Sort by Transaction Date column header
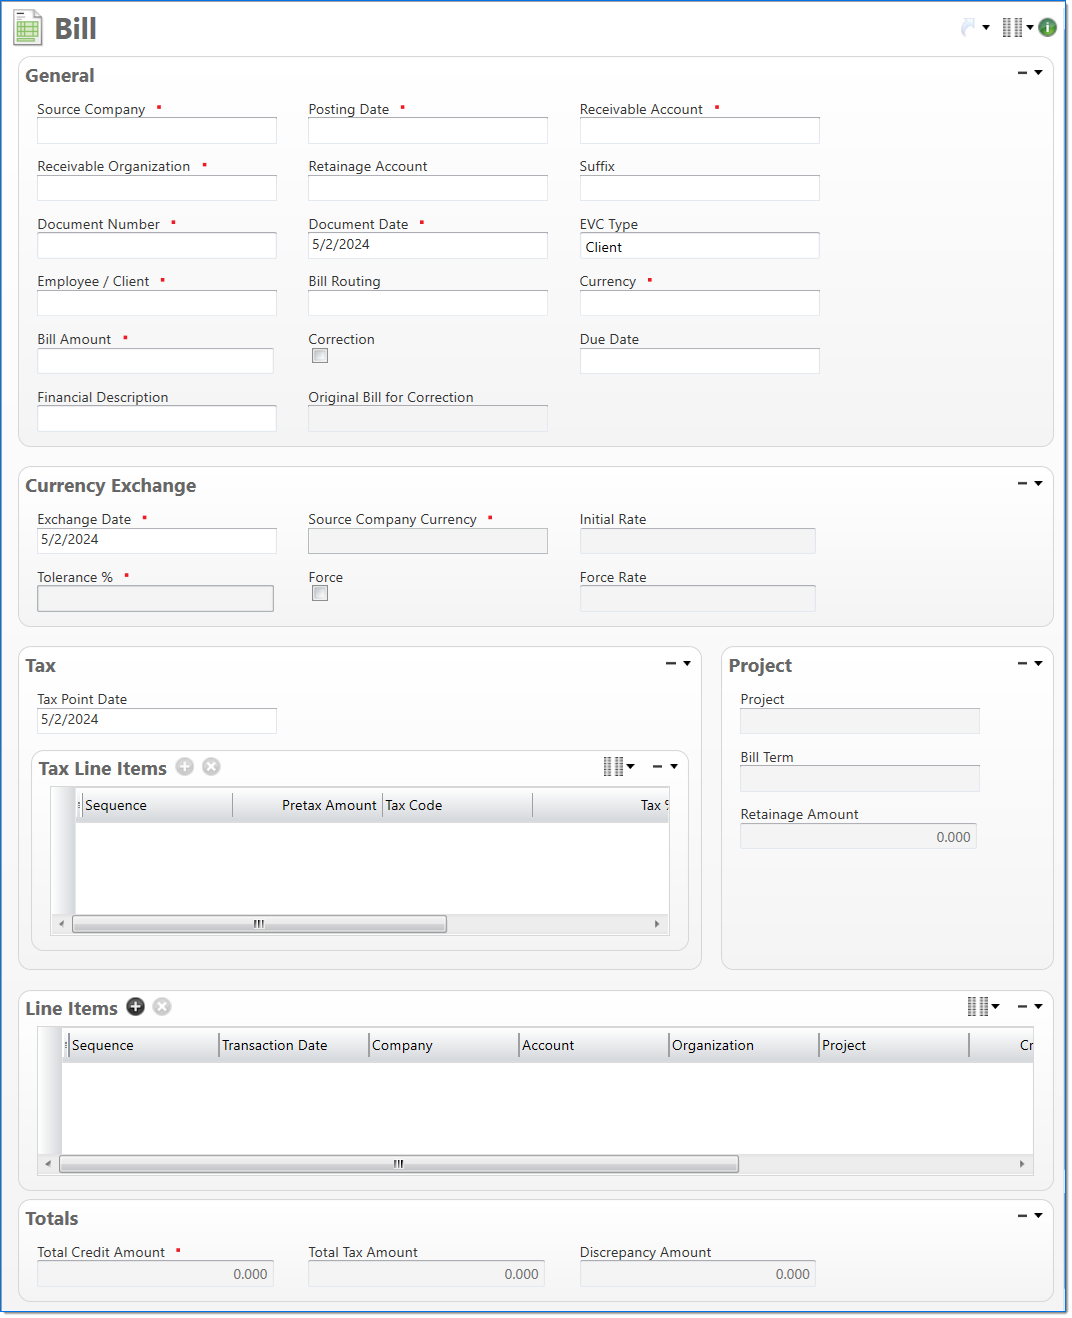Screen dimensions: 1072x1318 (275, 1046)
